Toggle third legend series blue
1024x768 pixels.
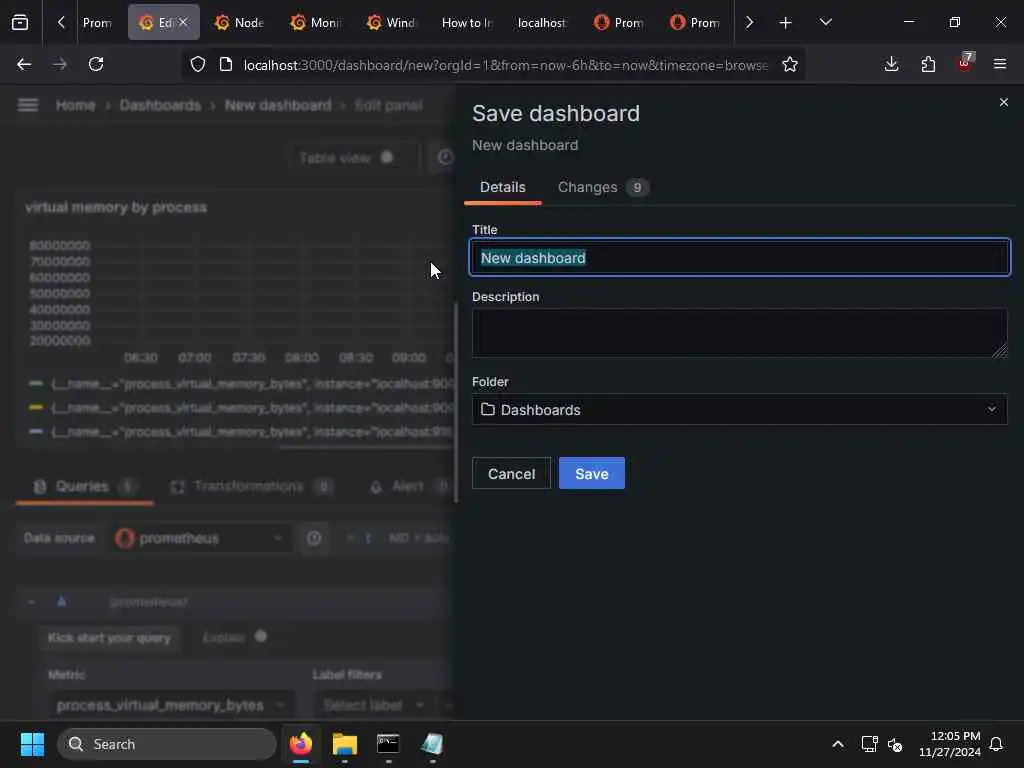(x=36, y=432)
